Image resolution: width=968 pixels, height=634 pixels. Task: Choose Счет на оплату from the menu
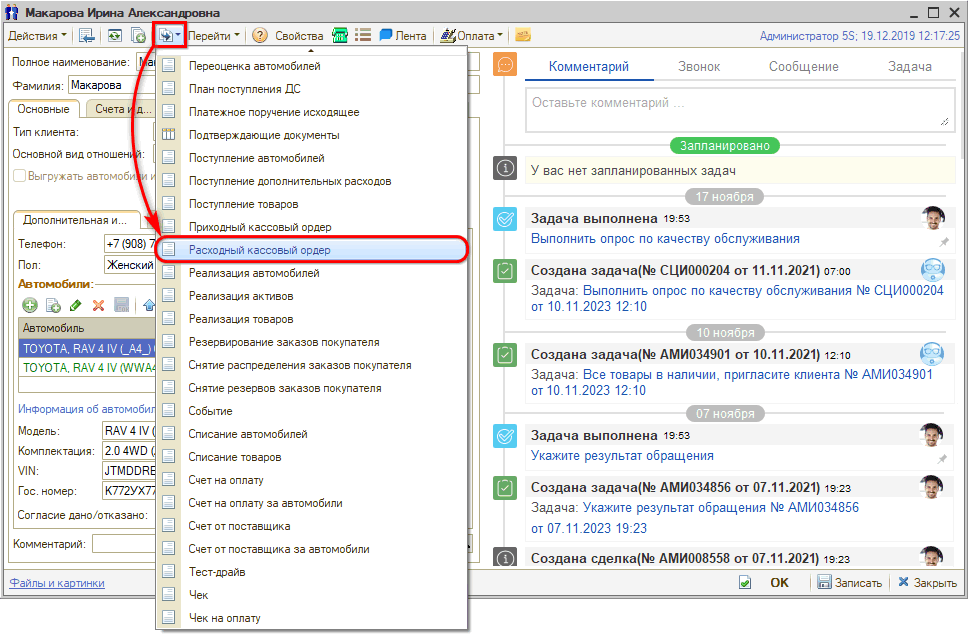[x=226, y=480]
